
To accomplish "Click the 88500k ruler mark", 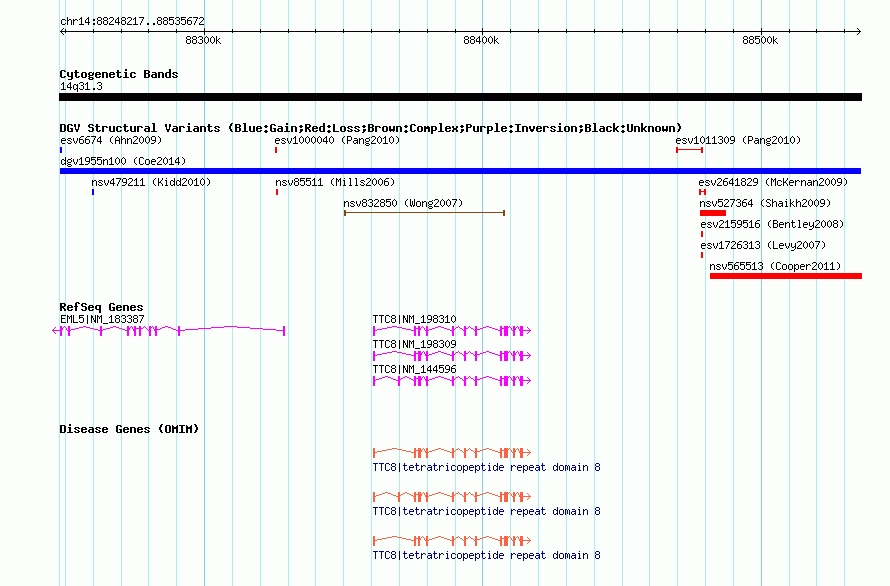I will tap(760, 40).
